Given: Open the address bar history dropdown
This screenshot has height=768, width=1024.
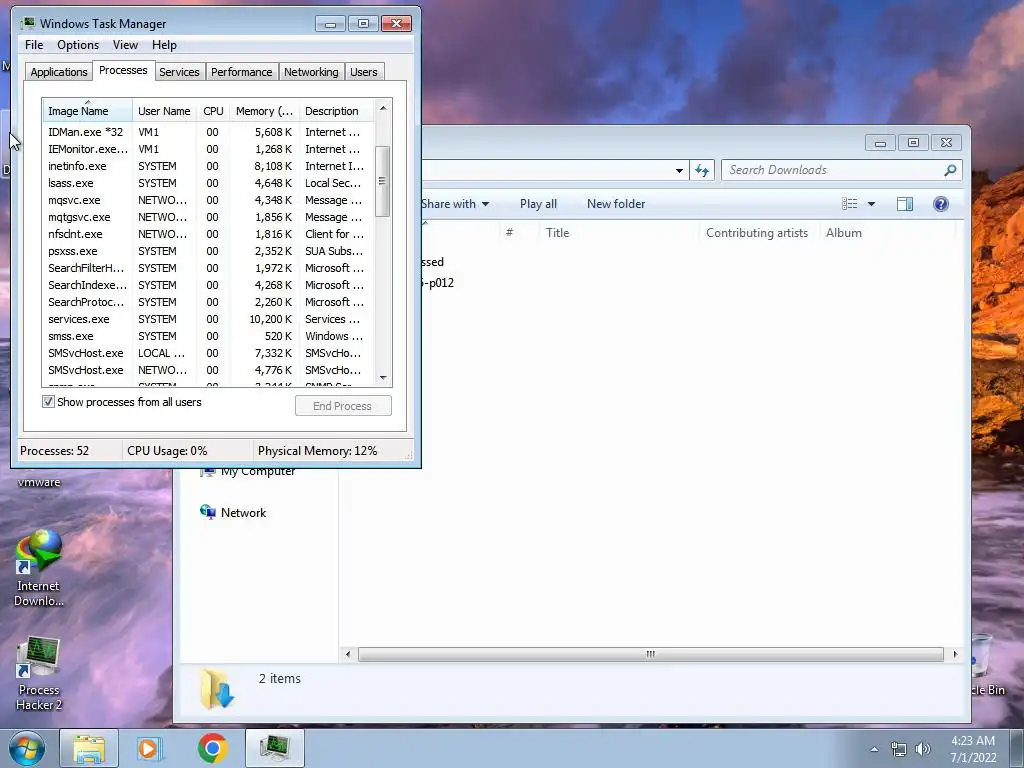Looking at the screenshot, I should tap(679, 170).
